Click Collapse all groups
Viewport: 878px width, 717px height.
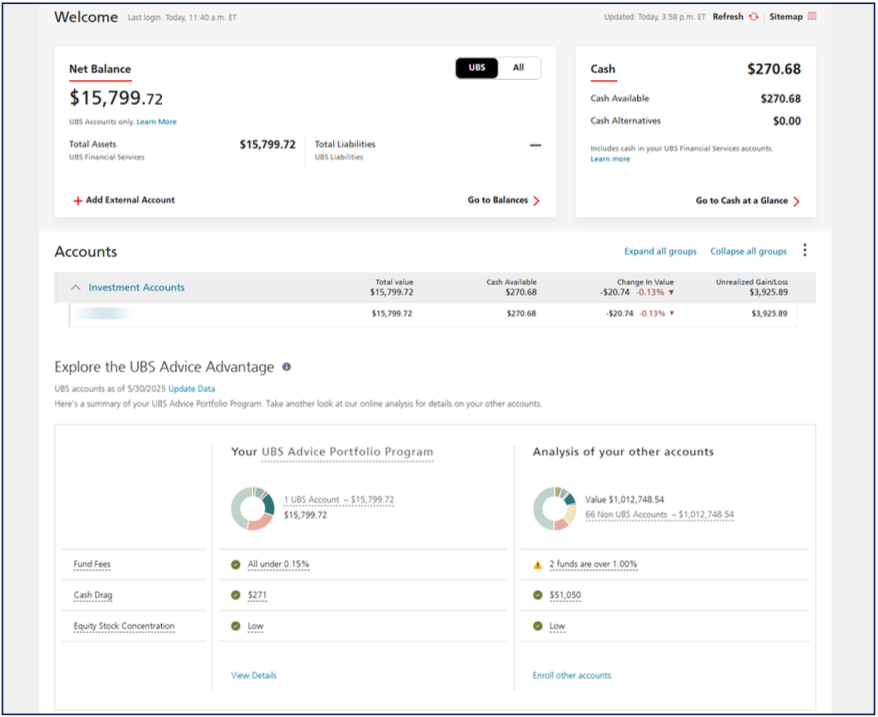tap(748, 252)
